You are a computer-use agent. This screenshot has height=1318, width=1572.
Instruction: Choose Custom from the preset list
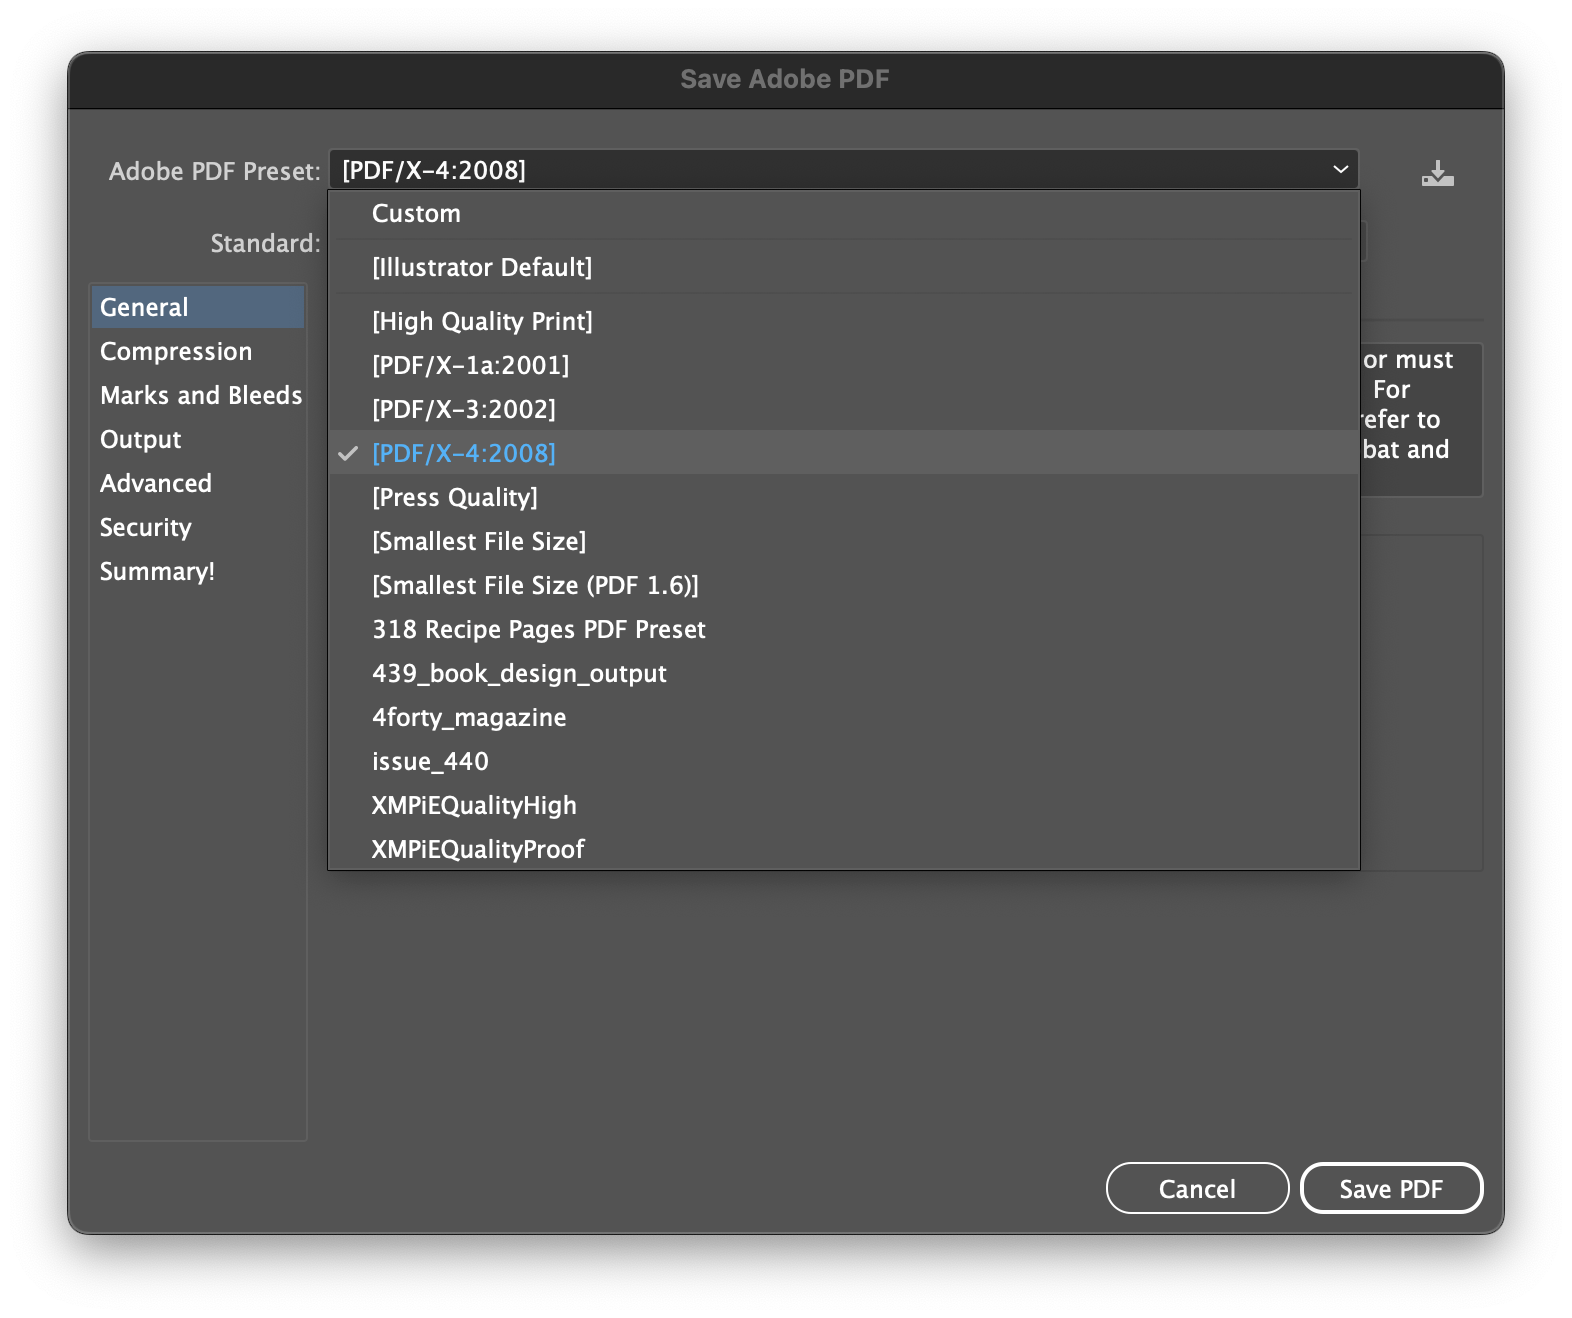(844, 214)
